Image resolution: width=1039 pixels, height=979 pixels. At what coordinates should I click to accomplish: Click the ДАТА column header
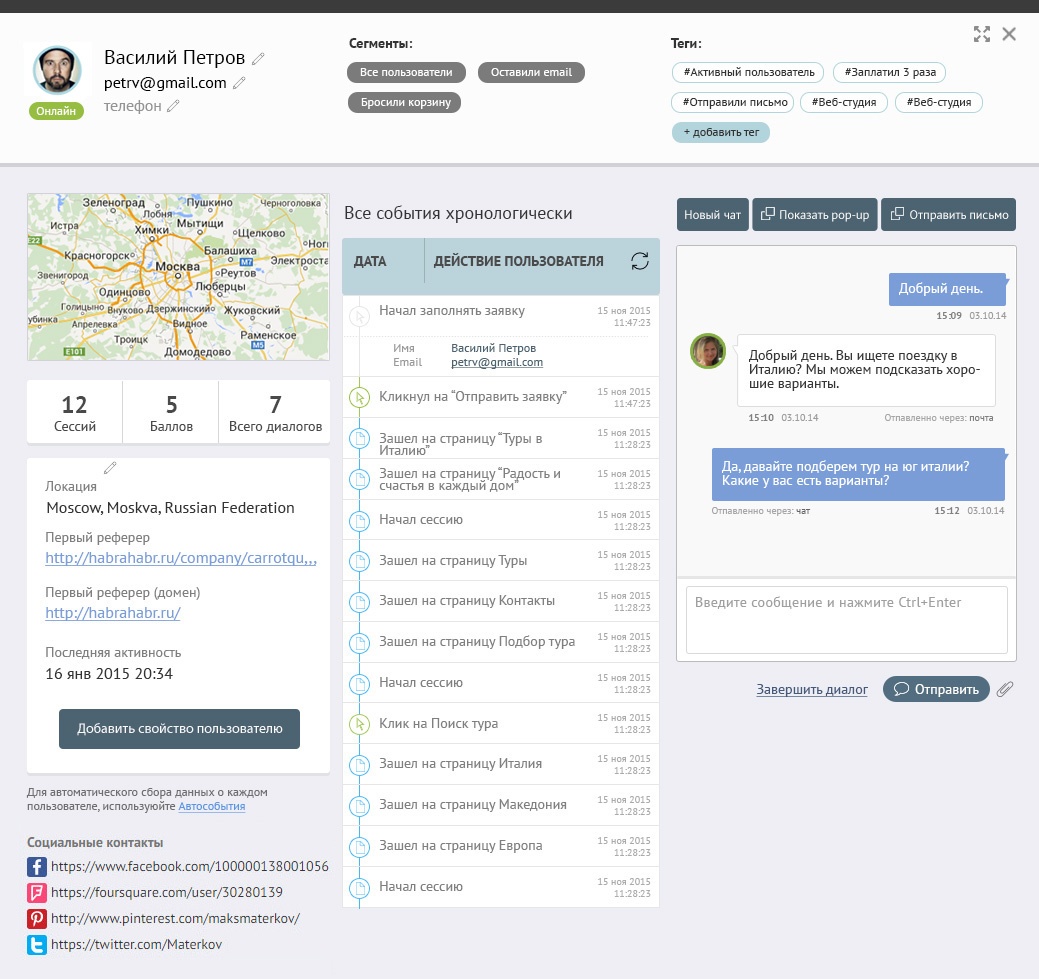[370, 261]
